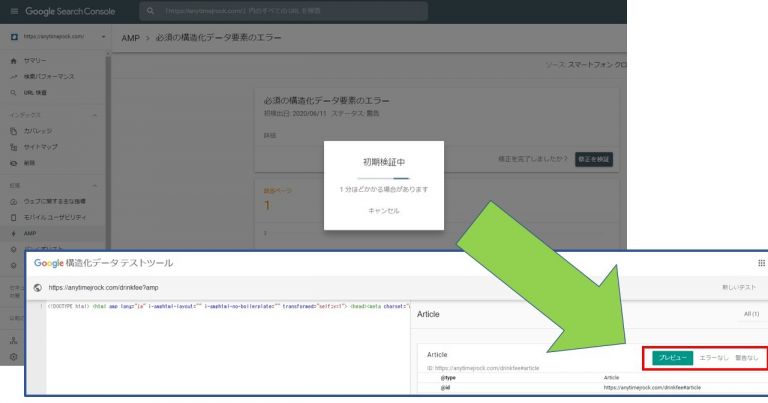Open サマリー in the sidebar
768x403 pixels.
pyautogui.click(x=35, y=61)
